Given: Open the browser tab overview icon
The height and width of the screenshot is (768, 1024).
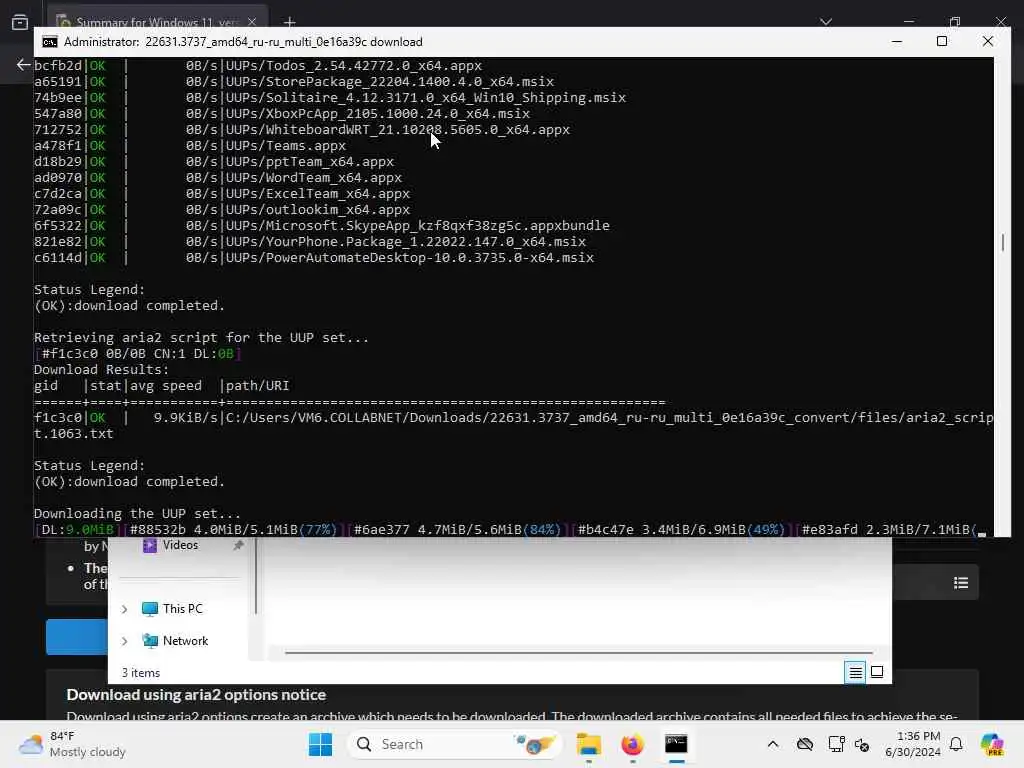Looking at the screenshot, I should click(x=20, y=22).
